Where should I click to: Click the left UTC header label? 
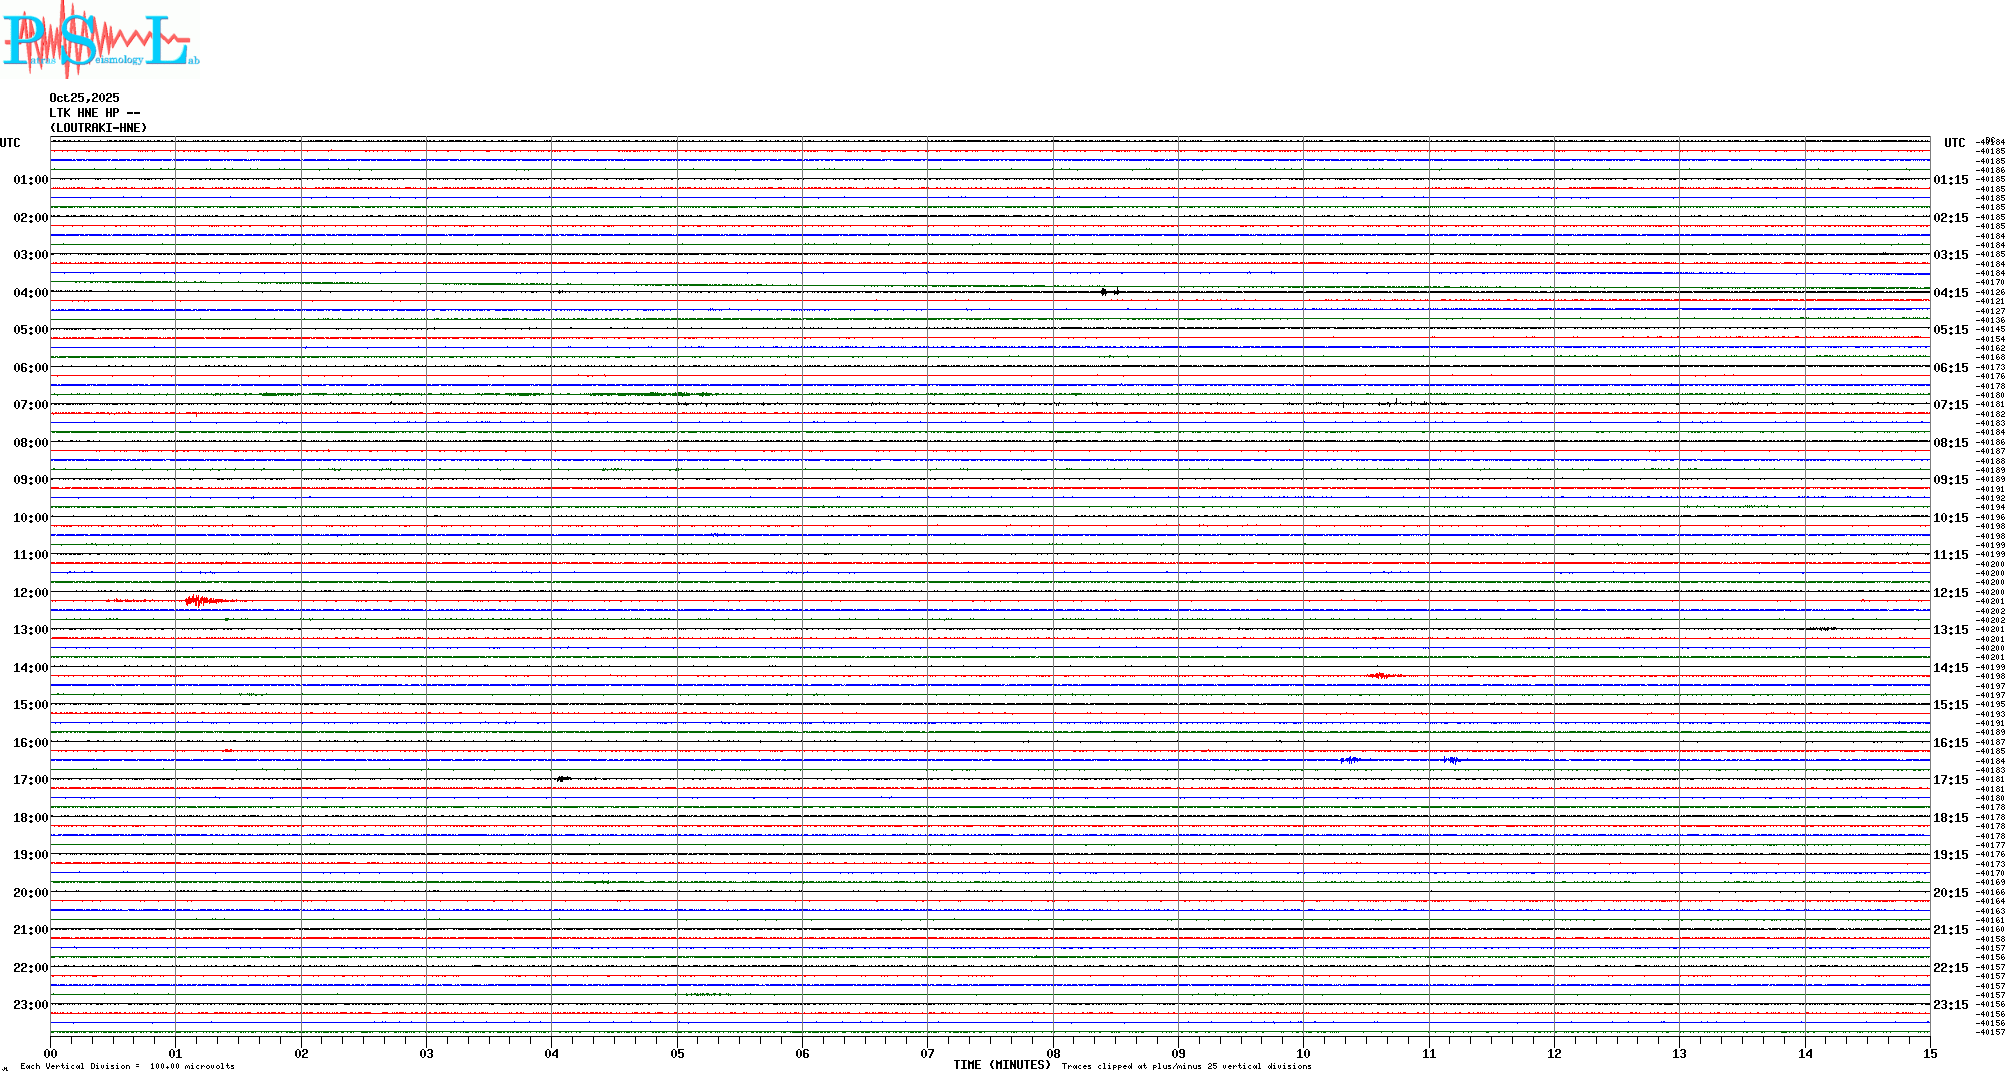10,143
